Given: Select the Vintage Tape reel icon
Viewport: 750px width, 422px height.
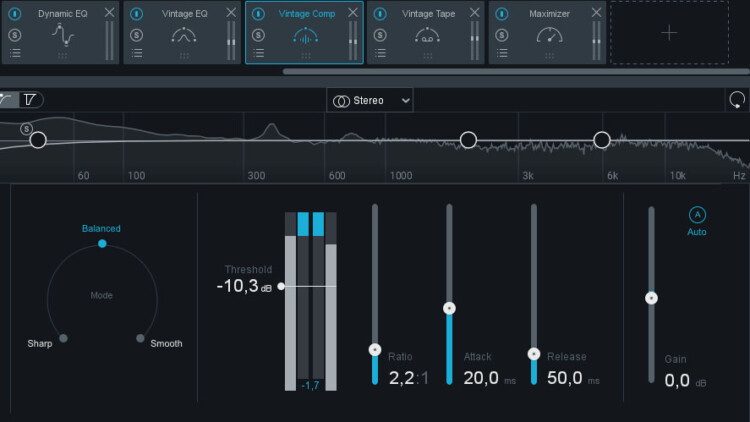Looking at the screenshot, I should pyautogui.click(x=428, y=35).
